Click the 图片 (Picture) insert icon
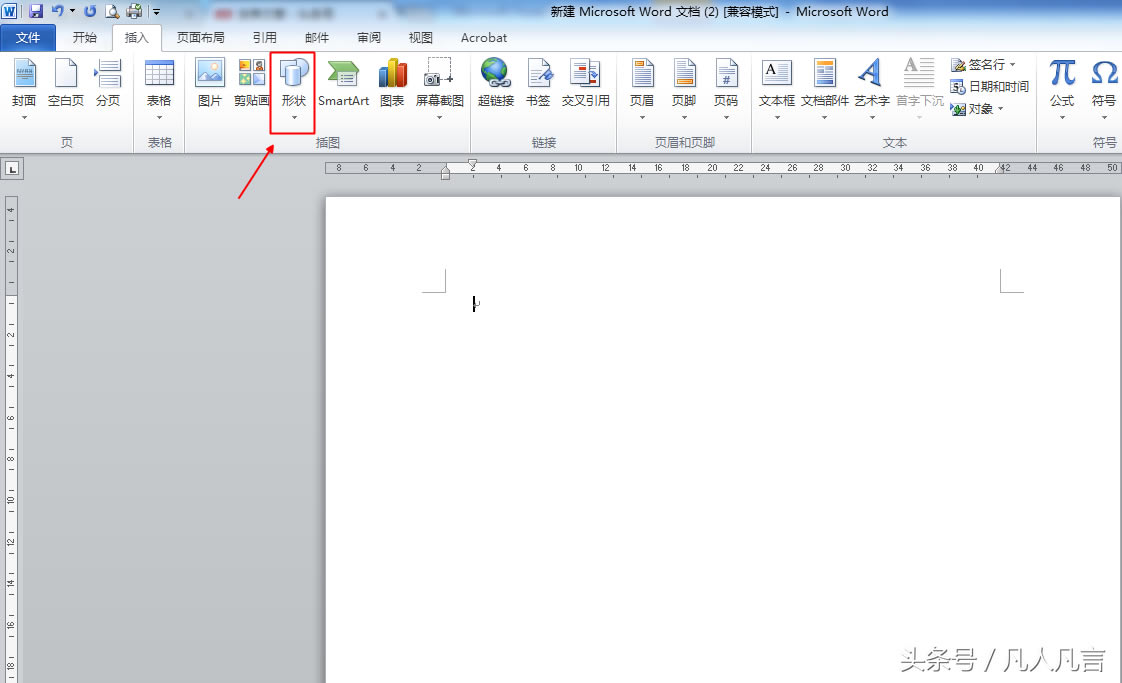 [210, 83]
